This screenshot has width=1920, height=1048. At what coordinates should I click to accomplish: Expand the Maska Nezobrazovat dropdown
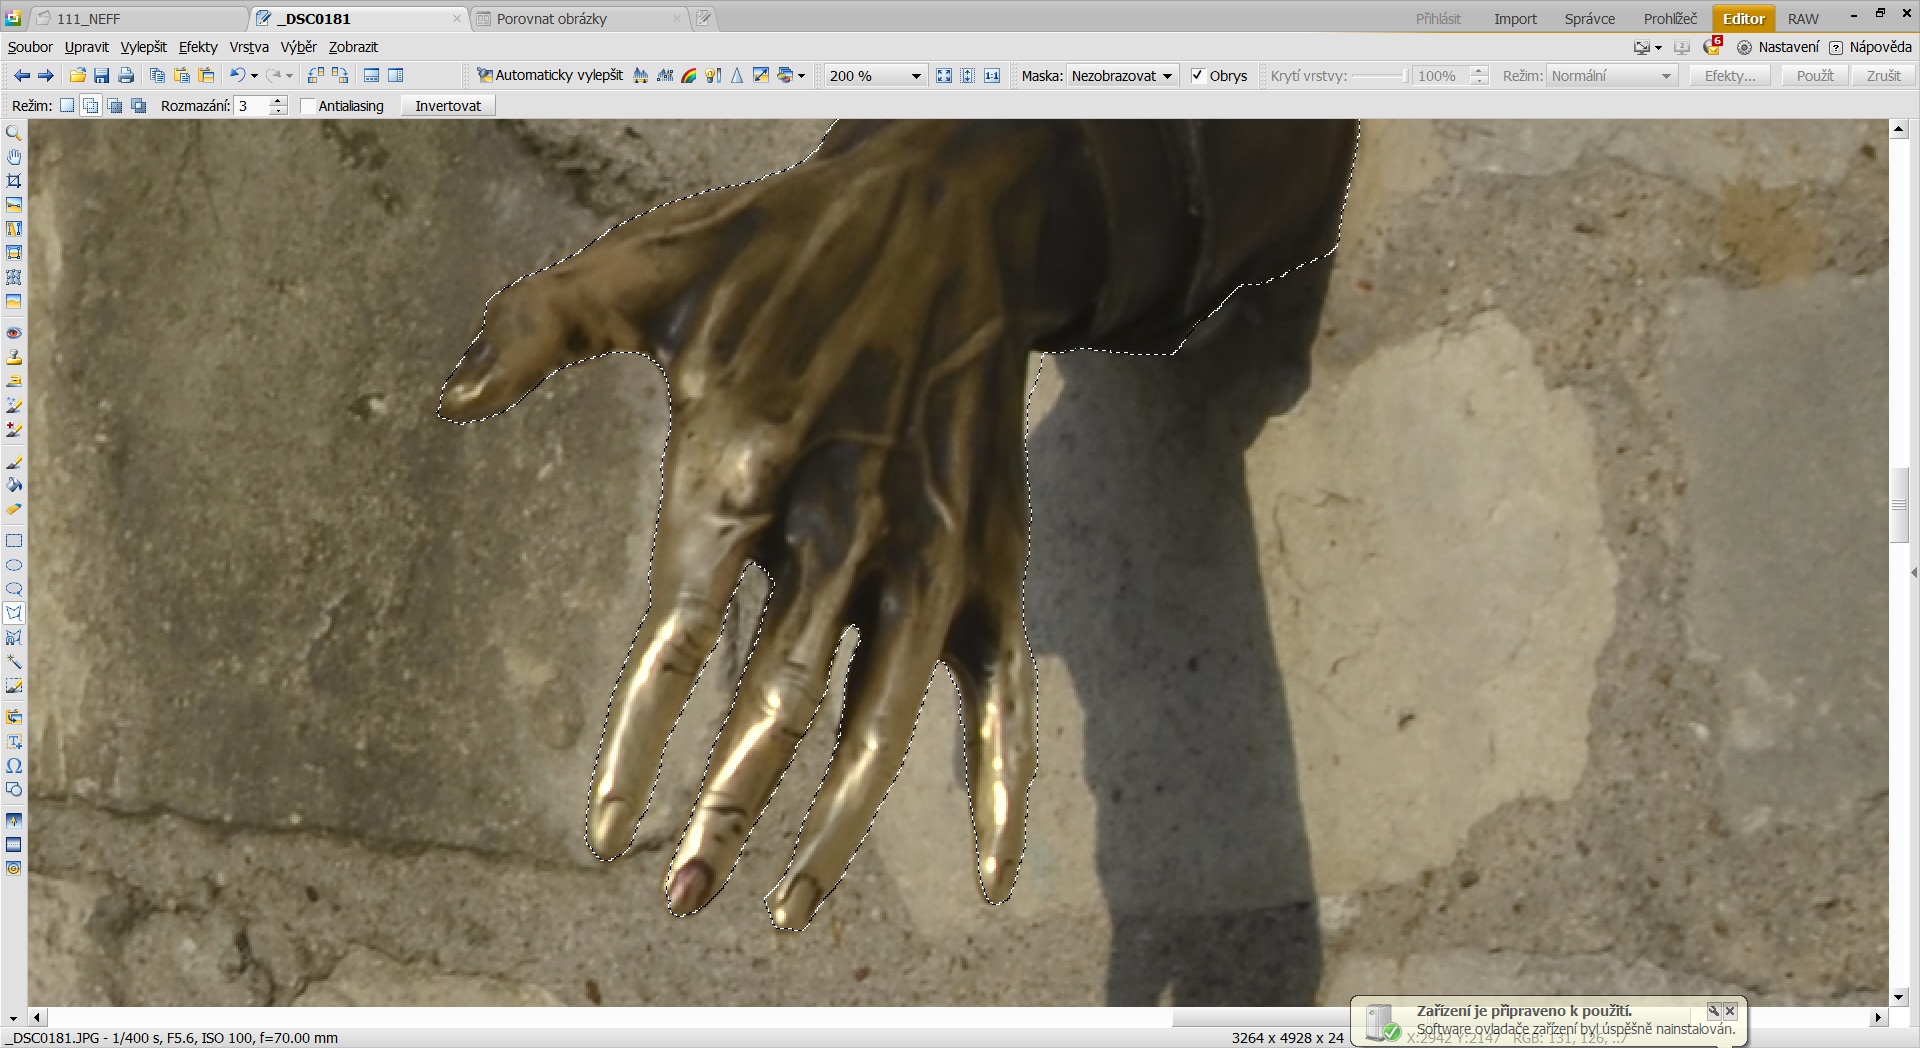[x=1166, y=76]
